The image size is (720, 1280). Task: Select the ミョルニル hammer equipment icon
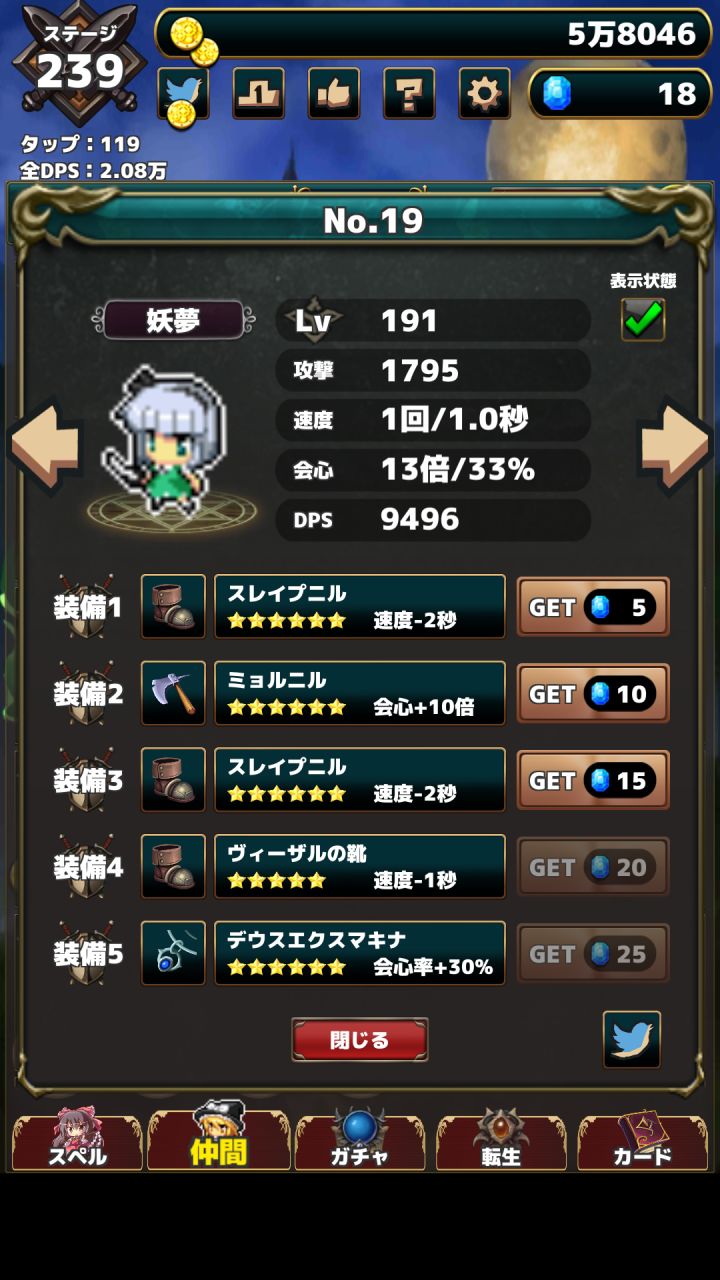coord(173,693)
